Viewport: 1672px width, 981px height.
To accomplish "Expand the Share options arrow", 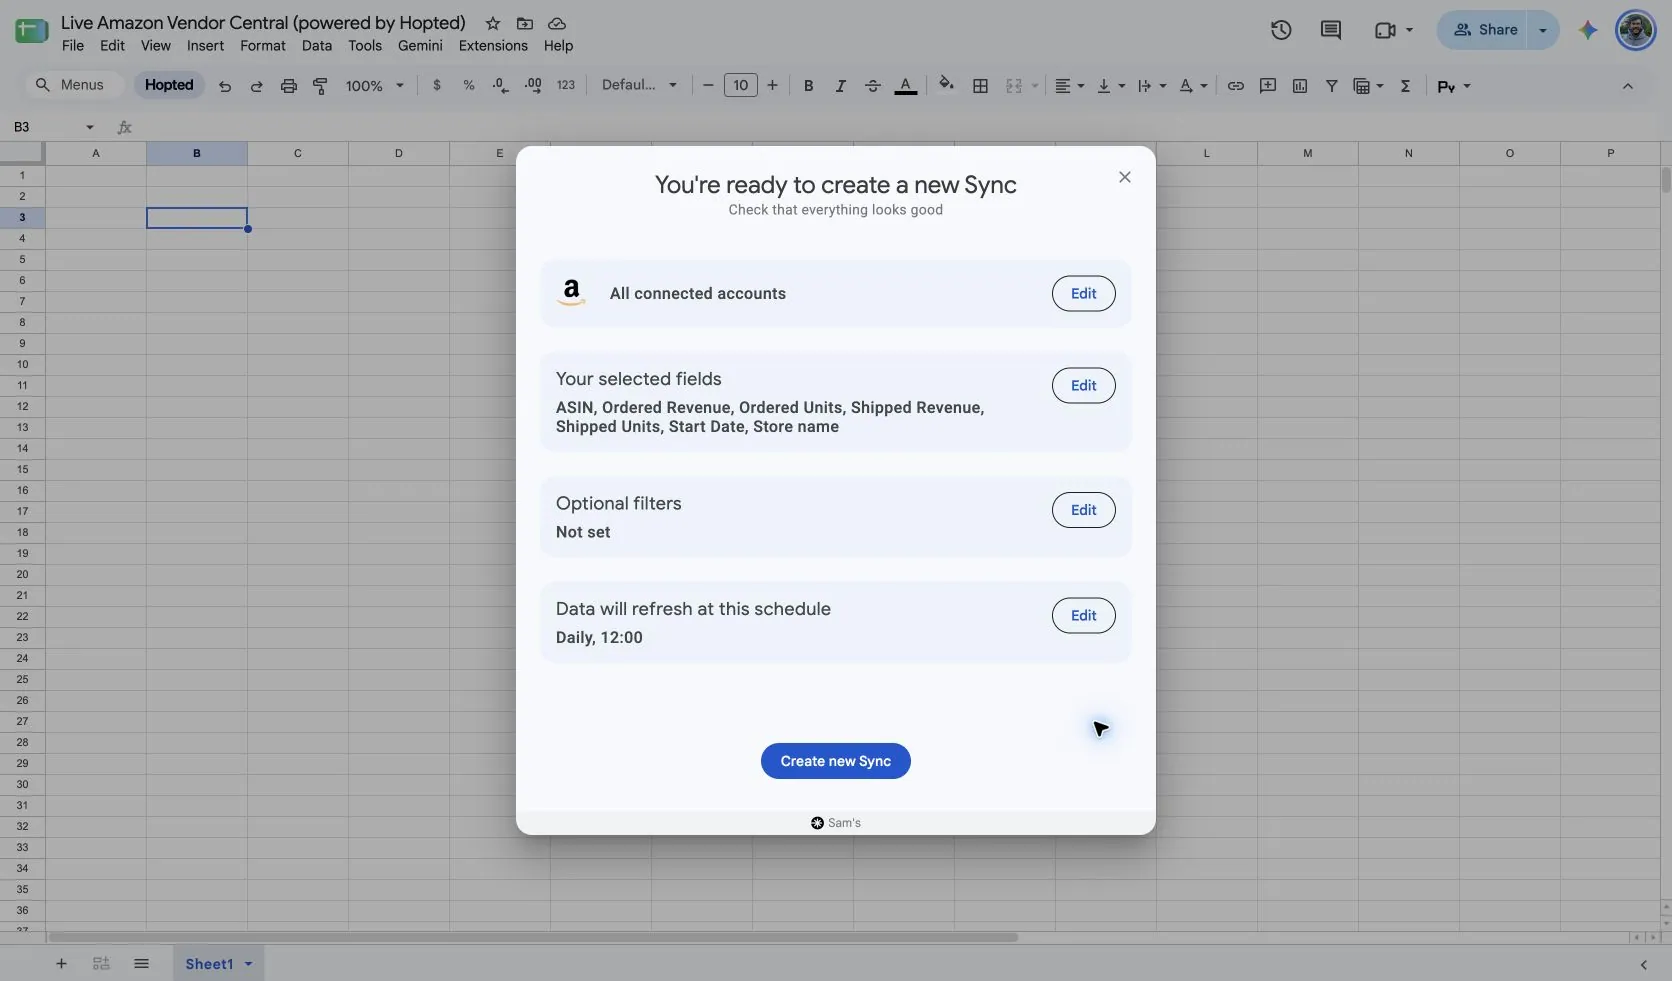I will pyautogui.click(x=1543, y=30).
